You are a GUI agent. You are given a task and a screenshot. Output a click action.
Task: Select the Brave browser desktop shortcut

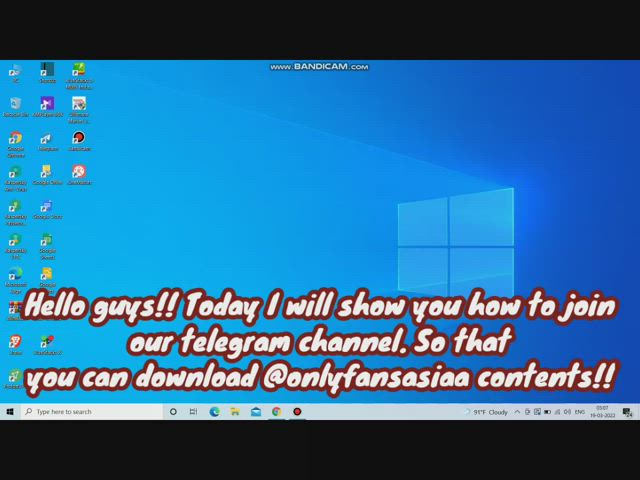[16, 345]
